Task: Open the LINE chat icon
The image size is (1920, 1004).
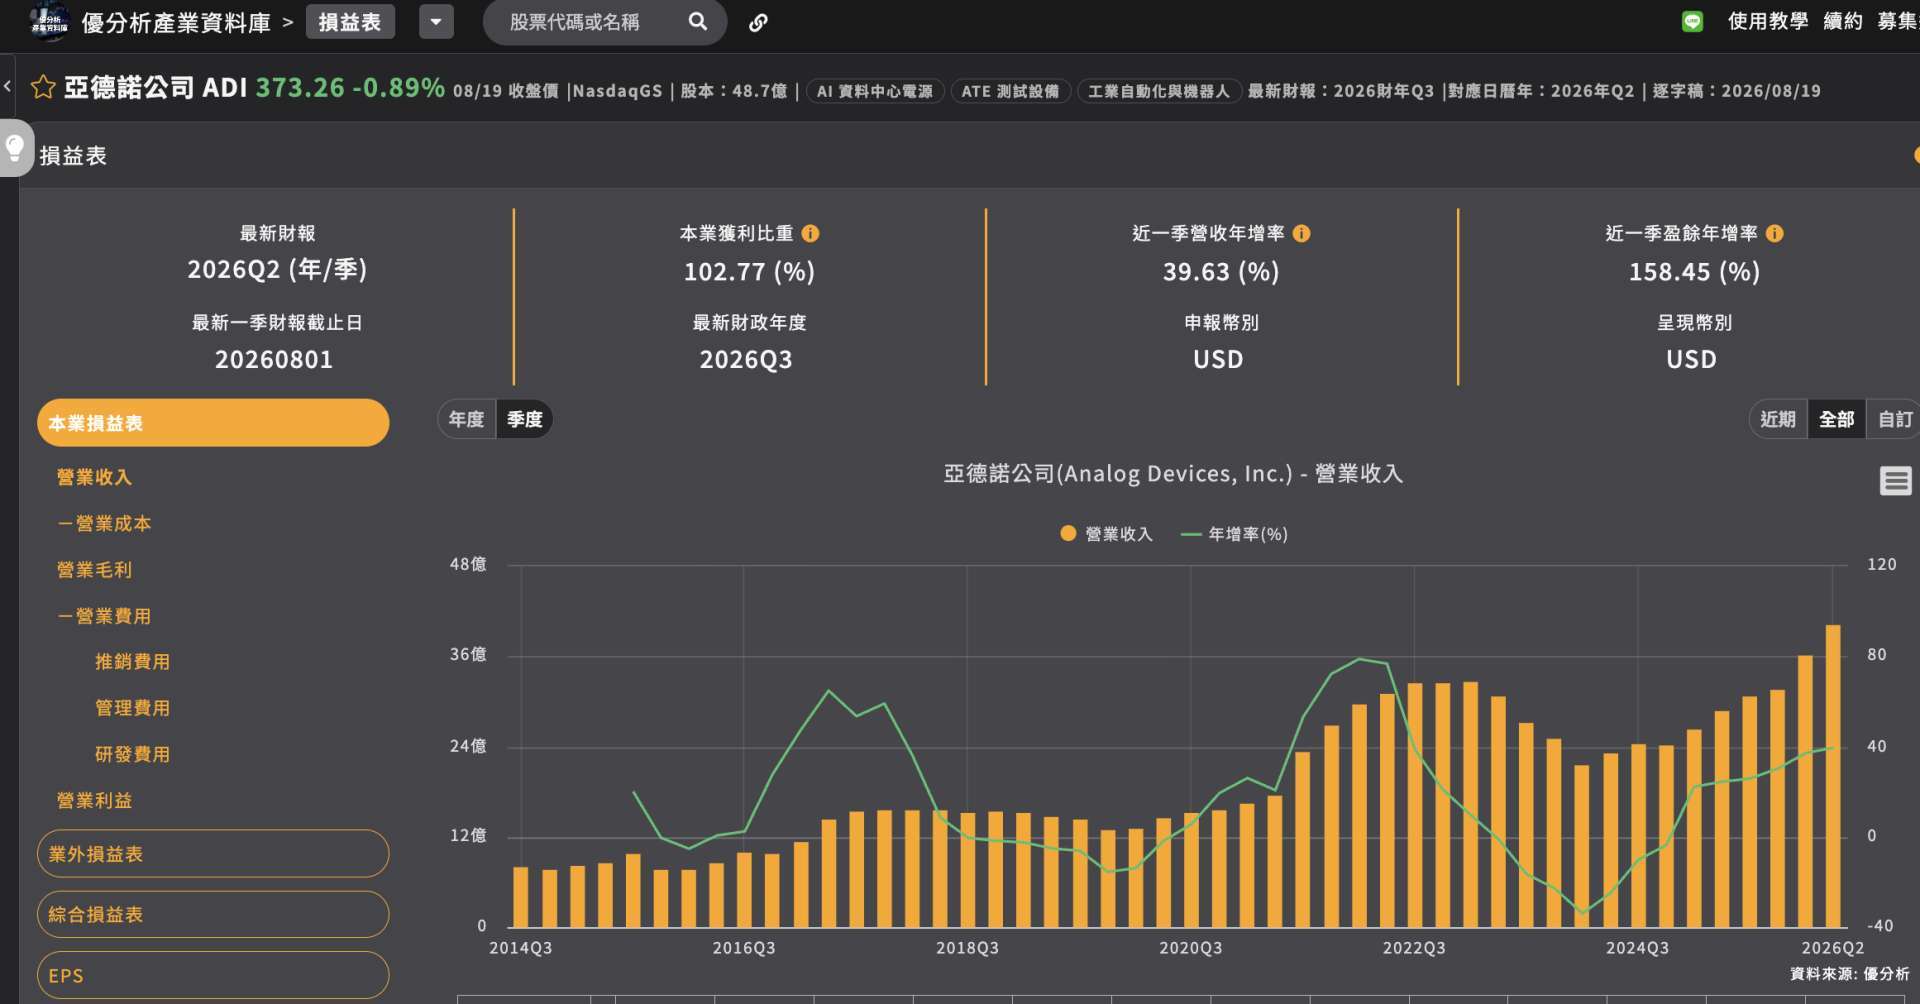Action: (1692, 21)
